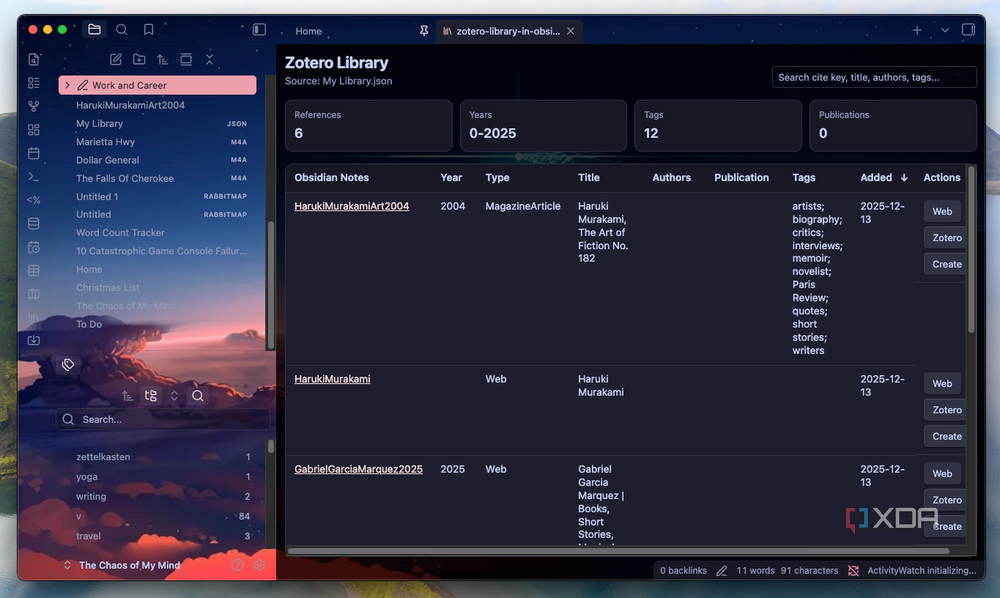Toggle the right sidebar panel
This screenshot has width=1000, height=598.
[968, 29]
